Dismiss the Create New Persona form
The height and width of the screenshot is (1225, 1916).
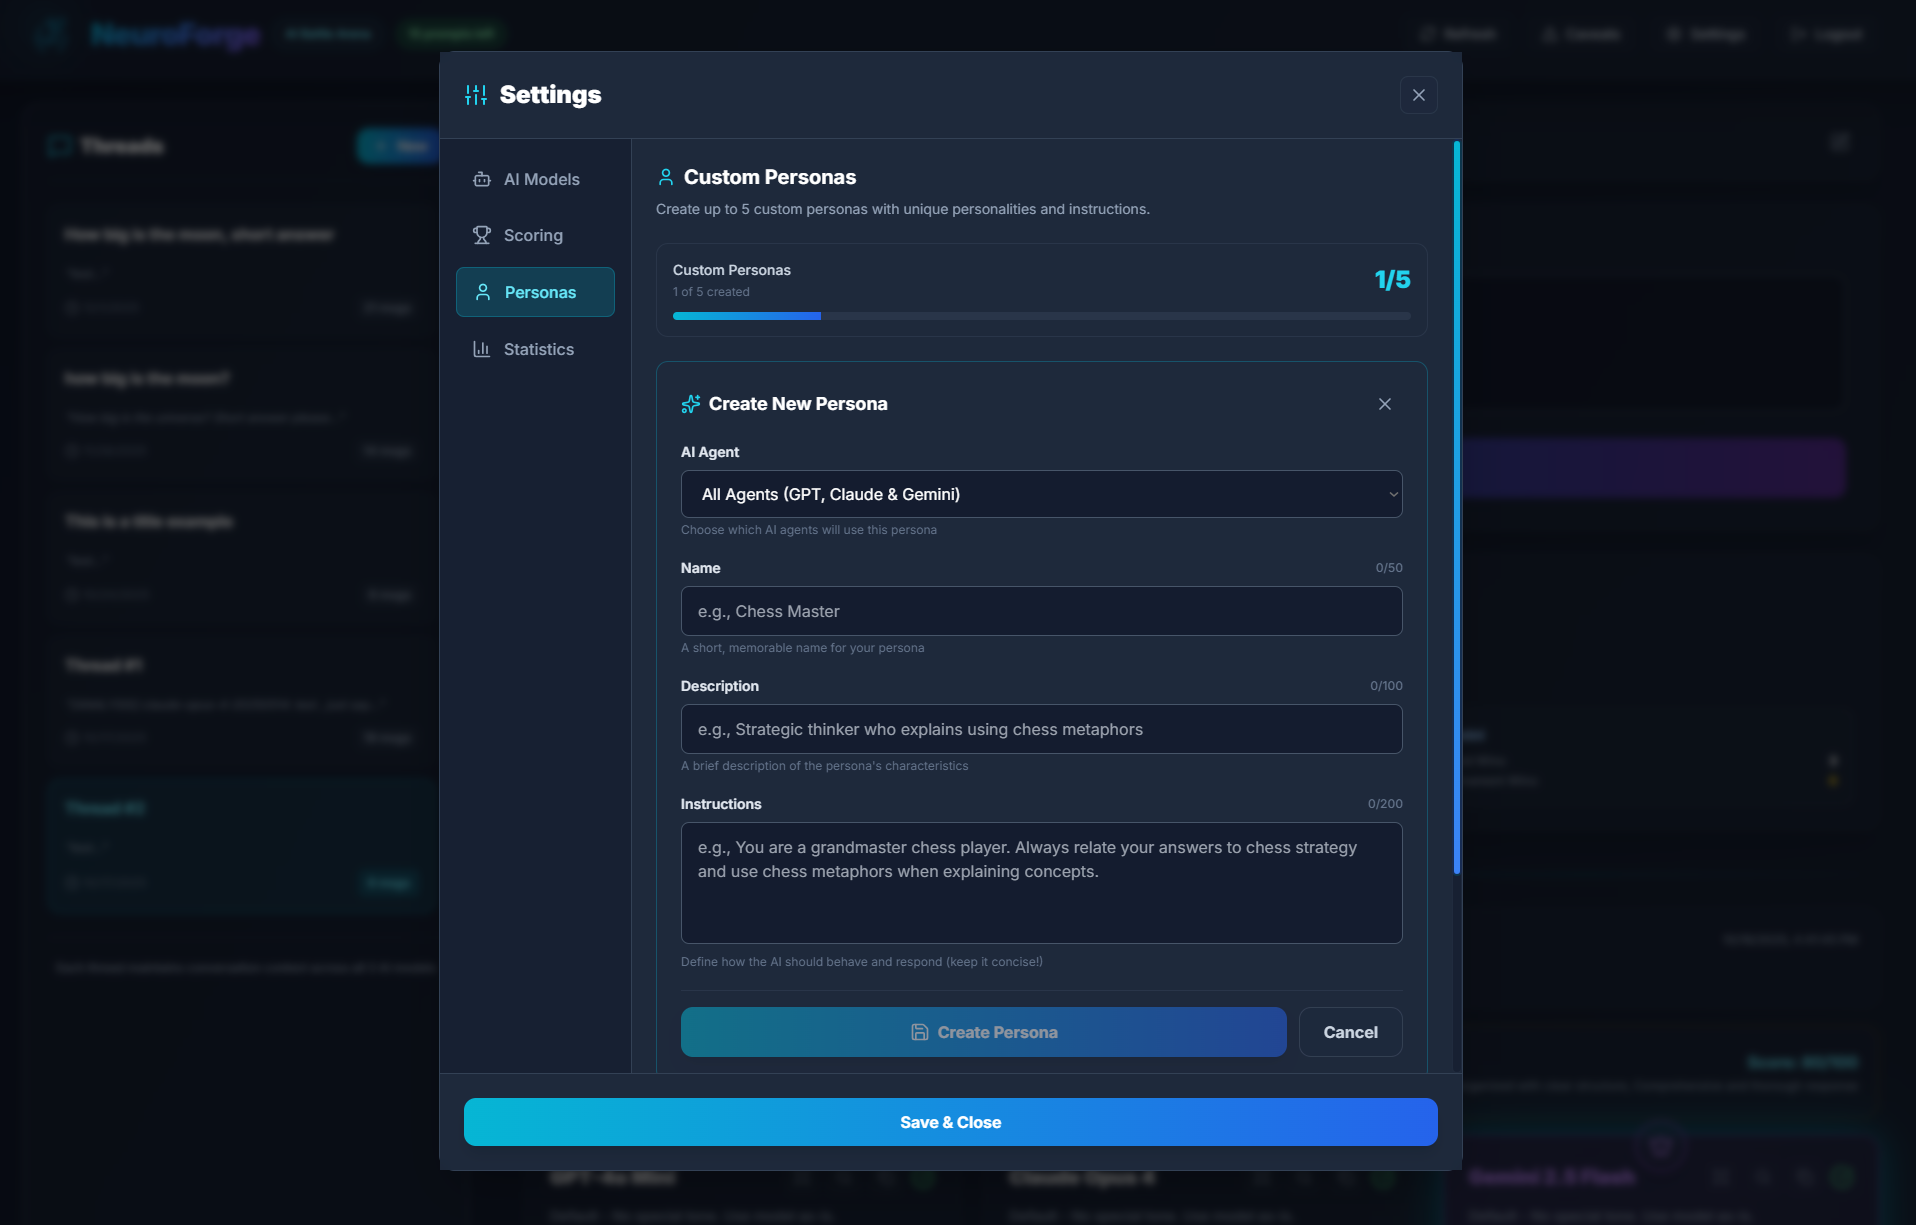pos(1385,404)
